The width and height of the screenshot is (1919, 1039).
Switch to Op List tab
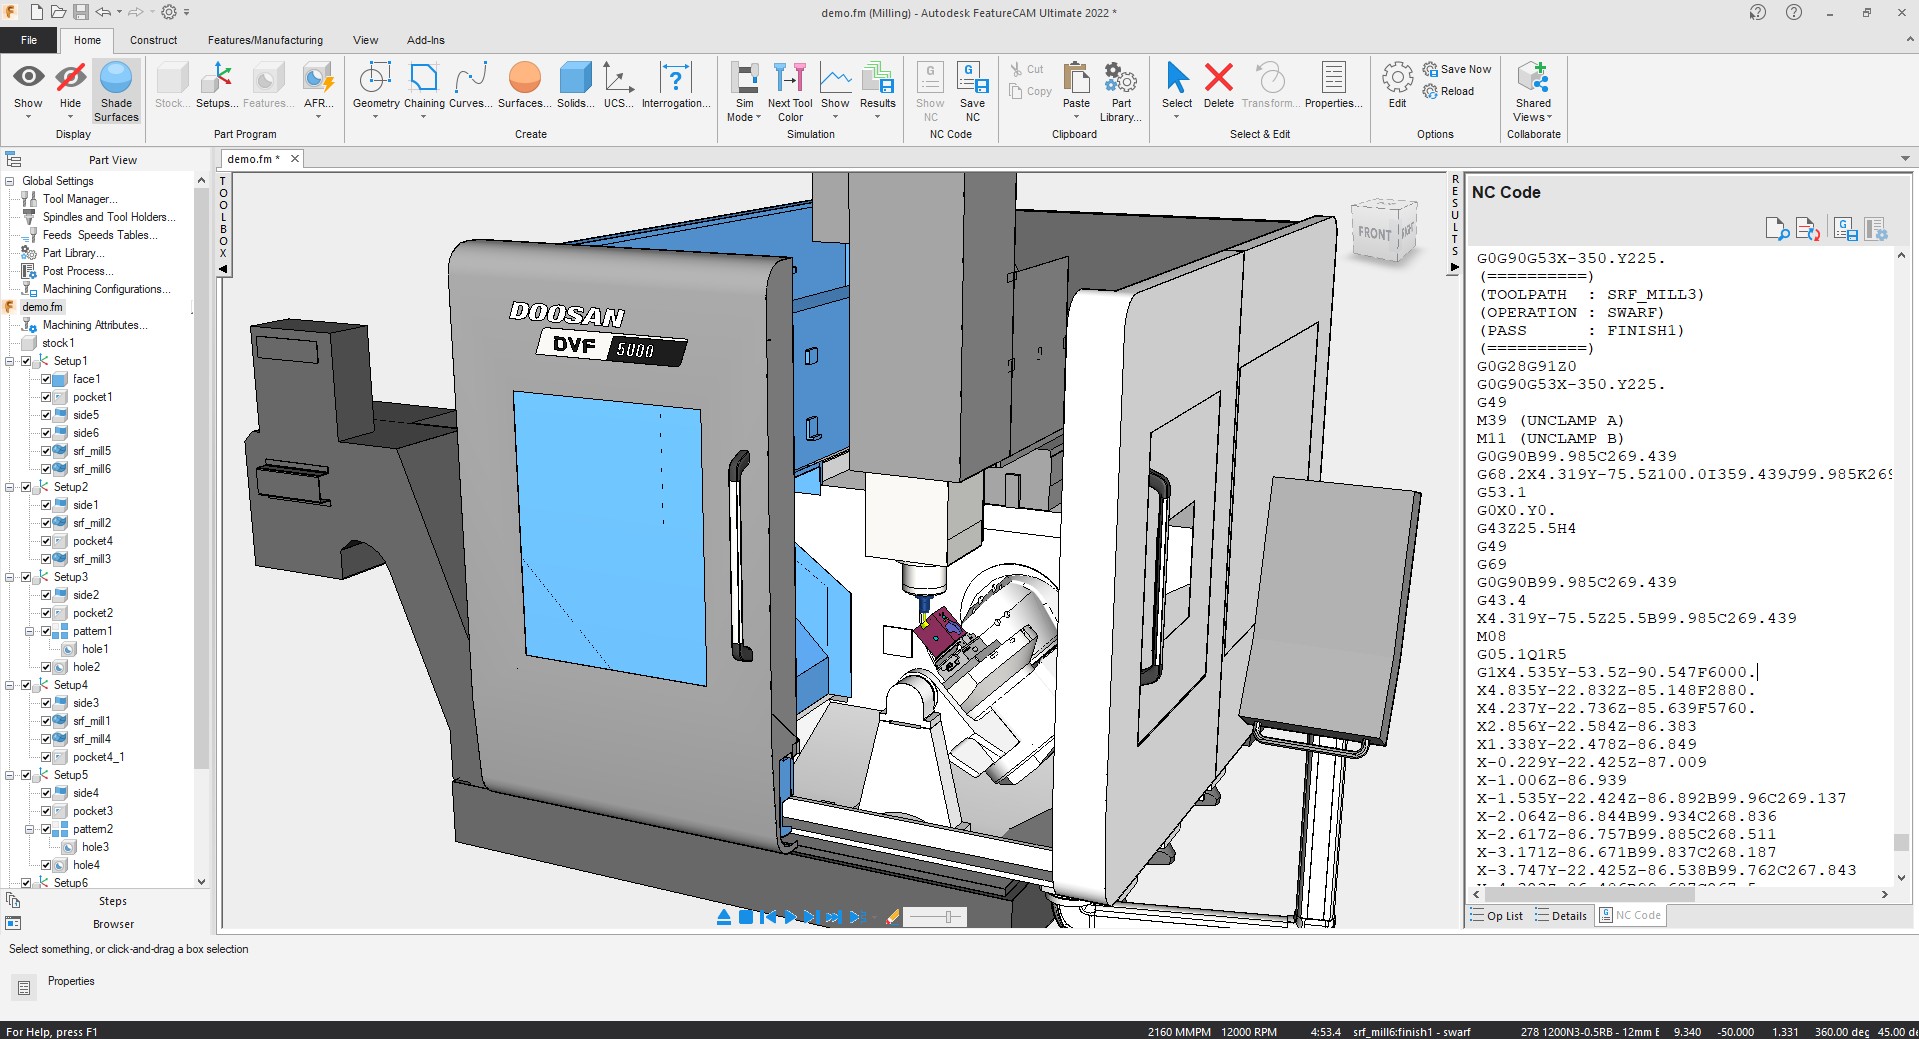tap(1497, 915)
